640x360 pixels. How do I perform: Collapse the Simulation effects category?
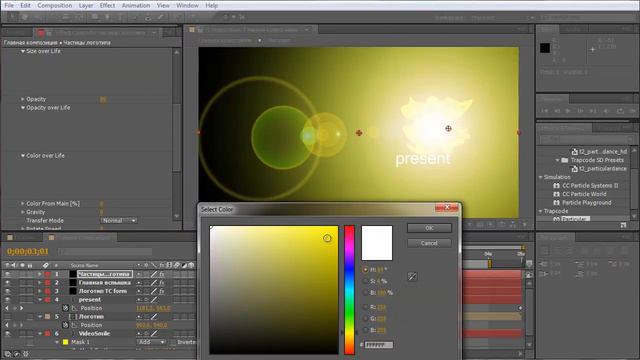[x=541, y=177]
